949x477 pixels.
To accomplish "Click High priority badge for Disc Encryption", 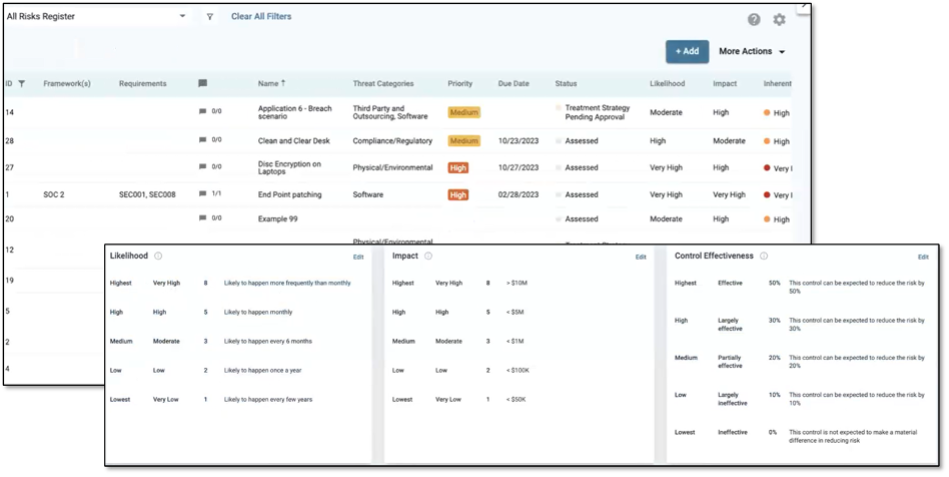I will click(458, 168).
